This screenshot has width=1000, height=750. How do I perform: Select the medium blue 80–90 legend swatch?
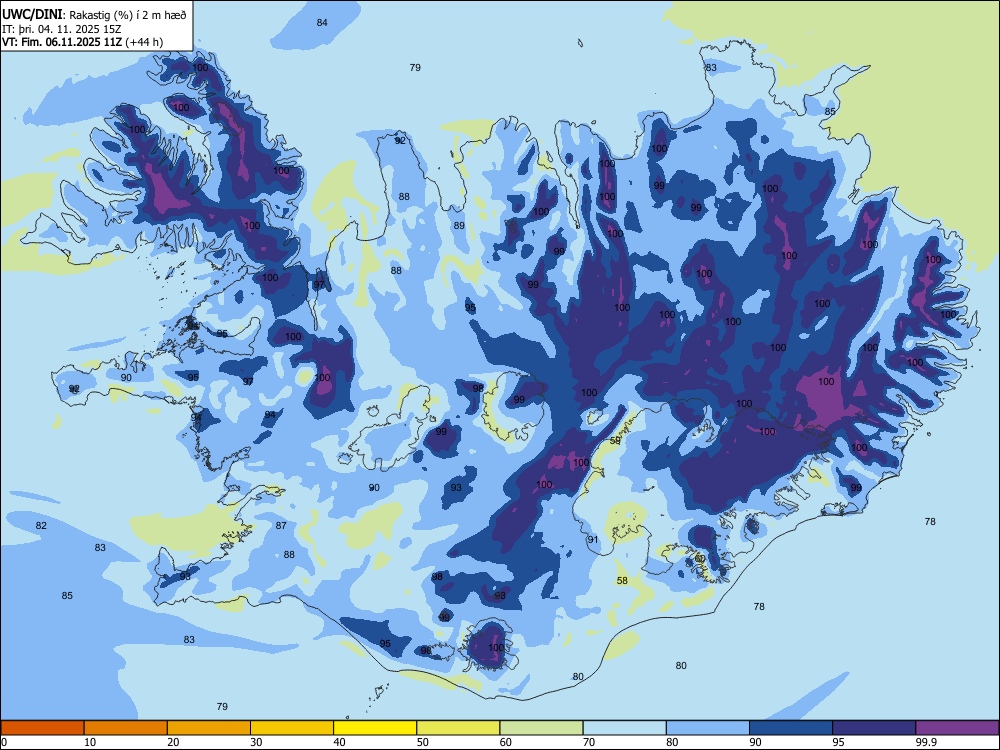pyautogui.click(x=708, y=728)
